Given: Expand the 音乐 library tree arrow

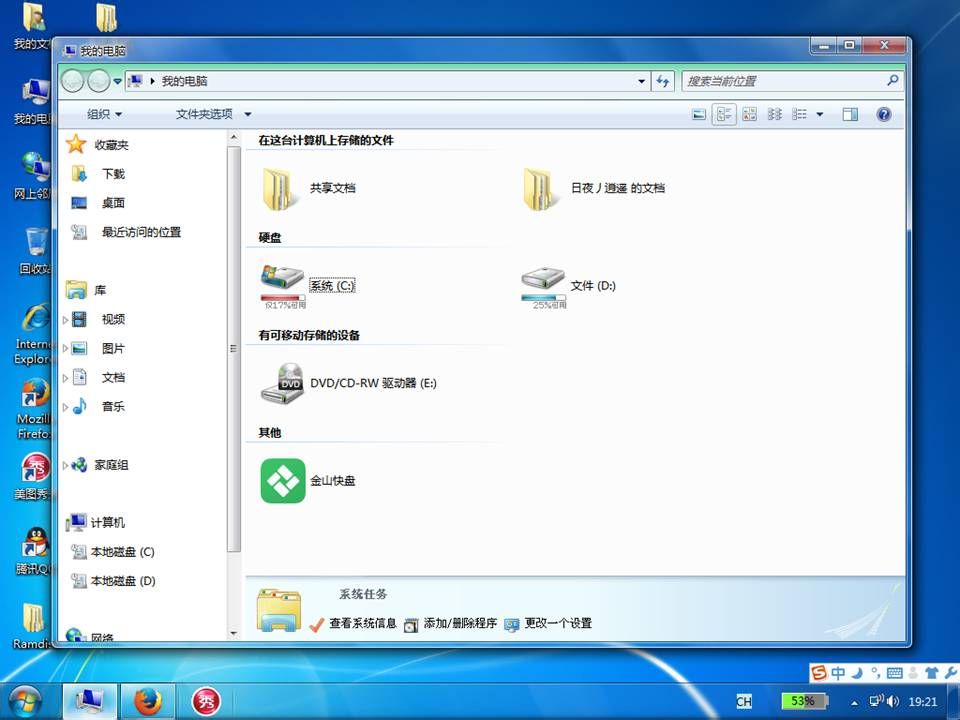Looking at the screenshot, I should click(66, 407).
